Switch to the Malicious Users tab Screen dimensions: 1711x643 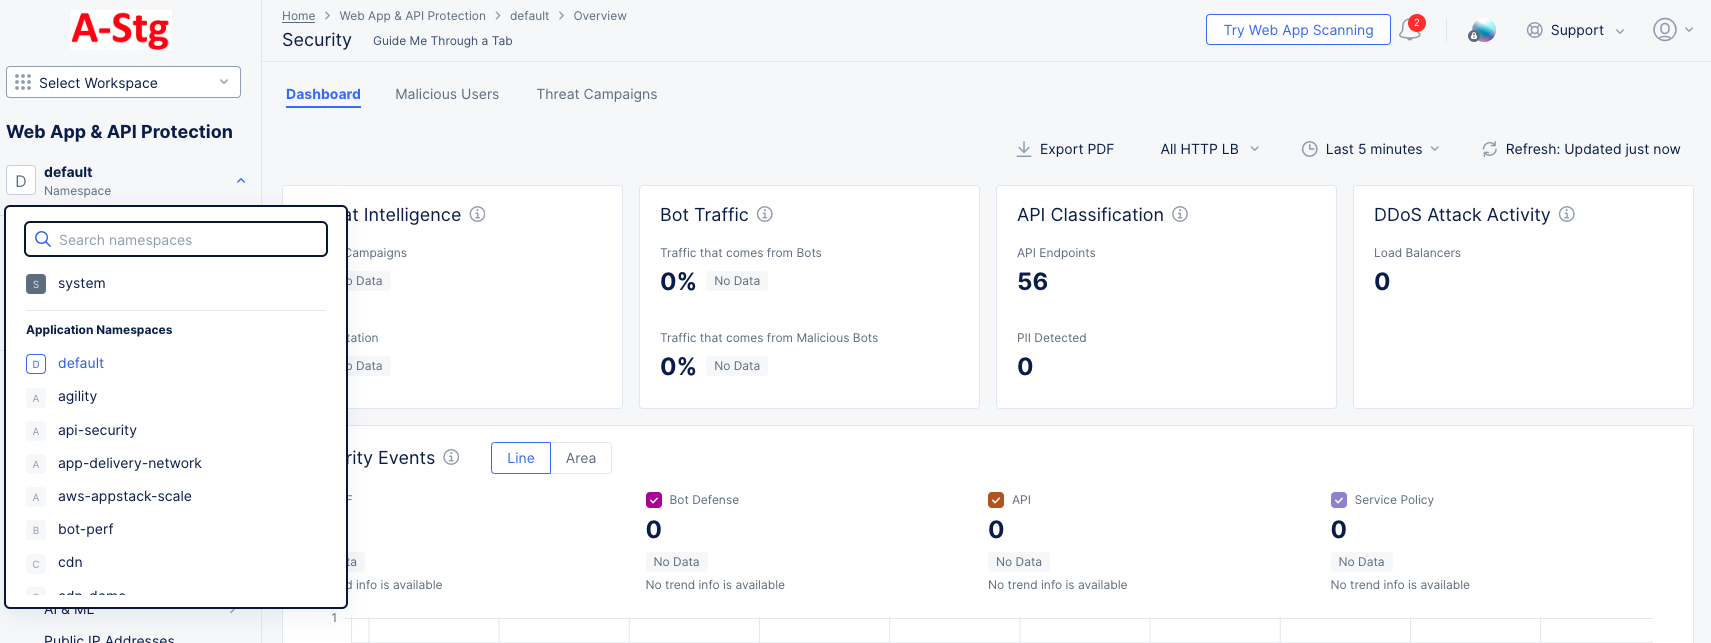[x=447, y=94]
